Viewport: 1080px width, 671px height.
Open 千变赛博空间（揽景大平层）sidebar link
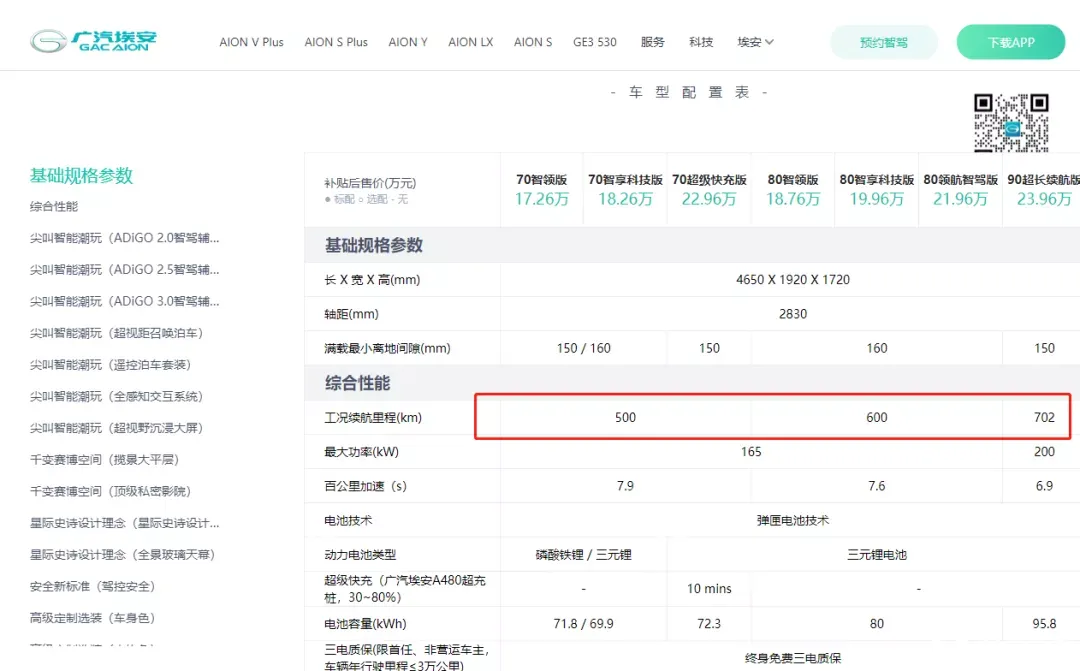[104, 460]
